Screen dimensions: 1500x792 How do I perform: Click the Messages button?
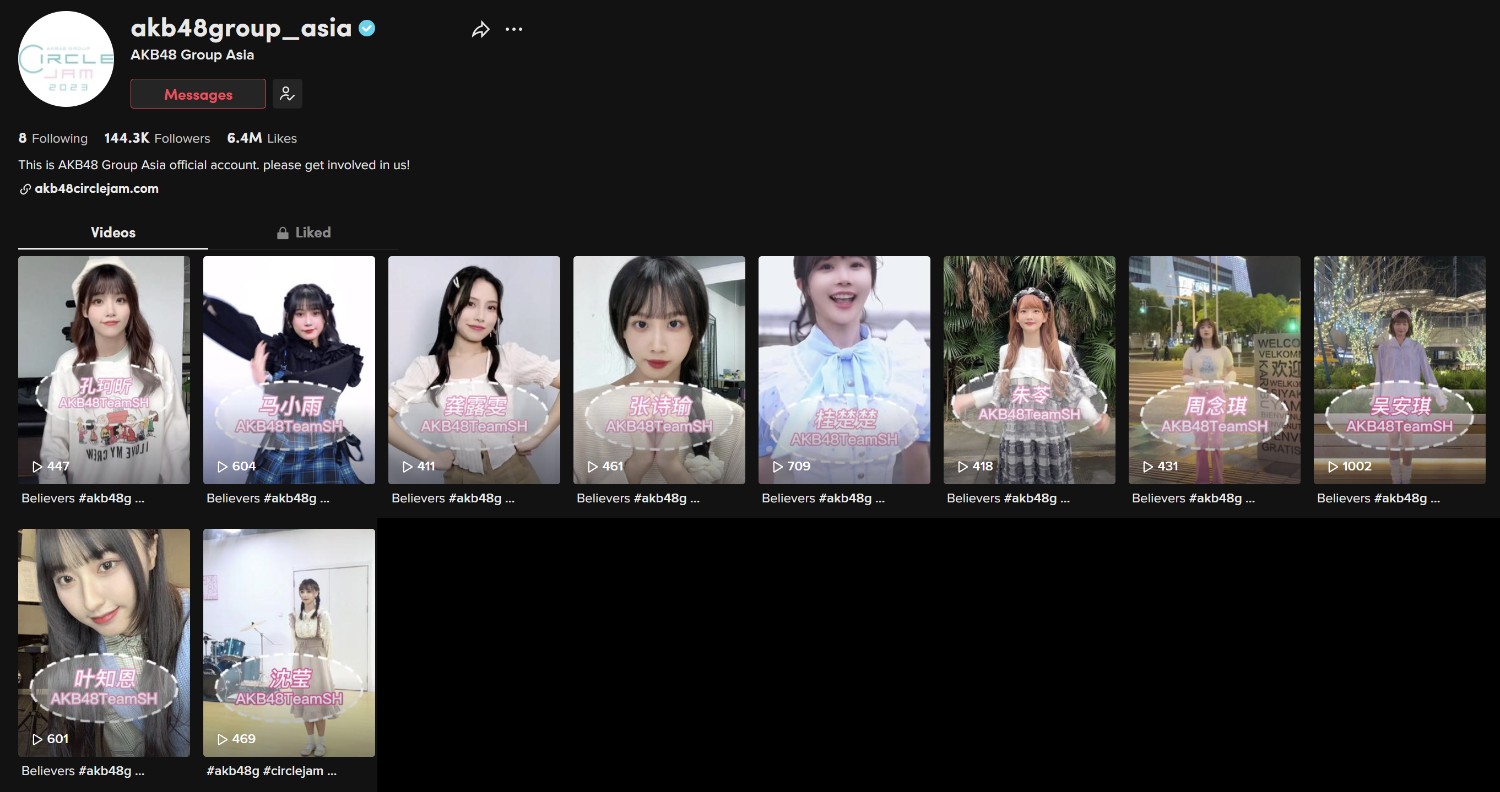198,94
